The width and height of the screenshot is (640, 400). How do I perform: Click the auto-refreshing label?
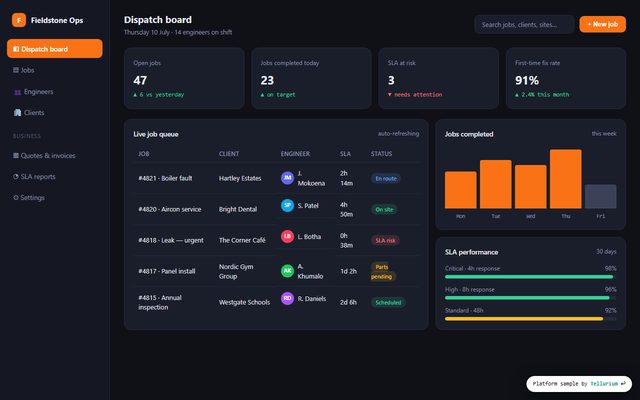click(x=398, y=133)
